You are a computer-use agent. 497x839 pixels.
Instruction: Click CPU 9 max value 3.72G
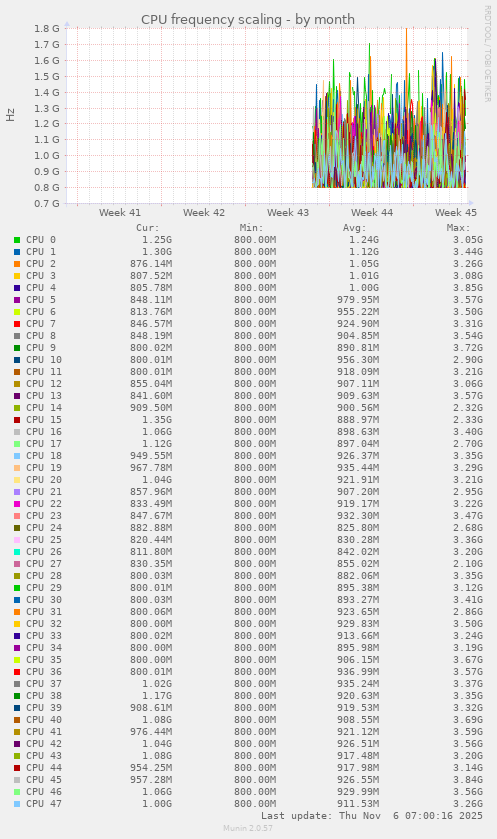[x=468, y=348]
